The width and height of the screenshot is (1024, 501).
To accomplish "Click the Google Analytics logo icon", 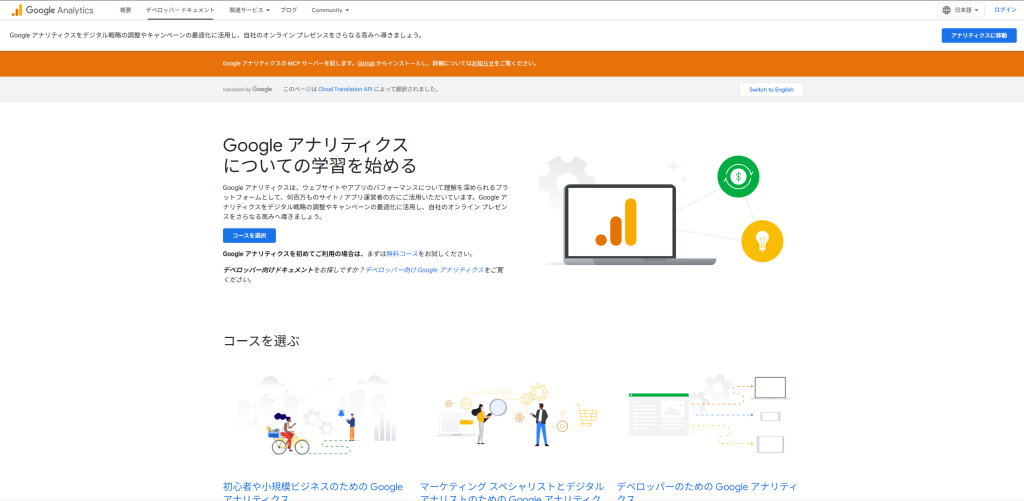I will coord(16,10).
